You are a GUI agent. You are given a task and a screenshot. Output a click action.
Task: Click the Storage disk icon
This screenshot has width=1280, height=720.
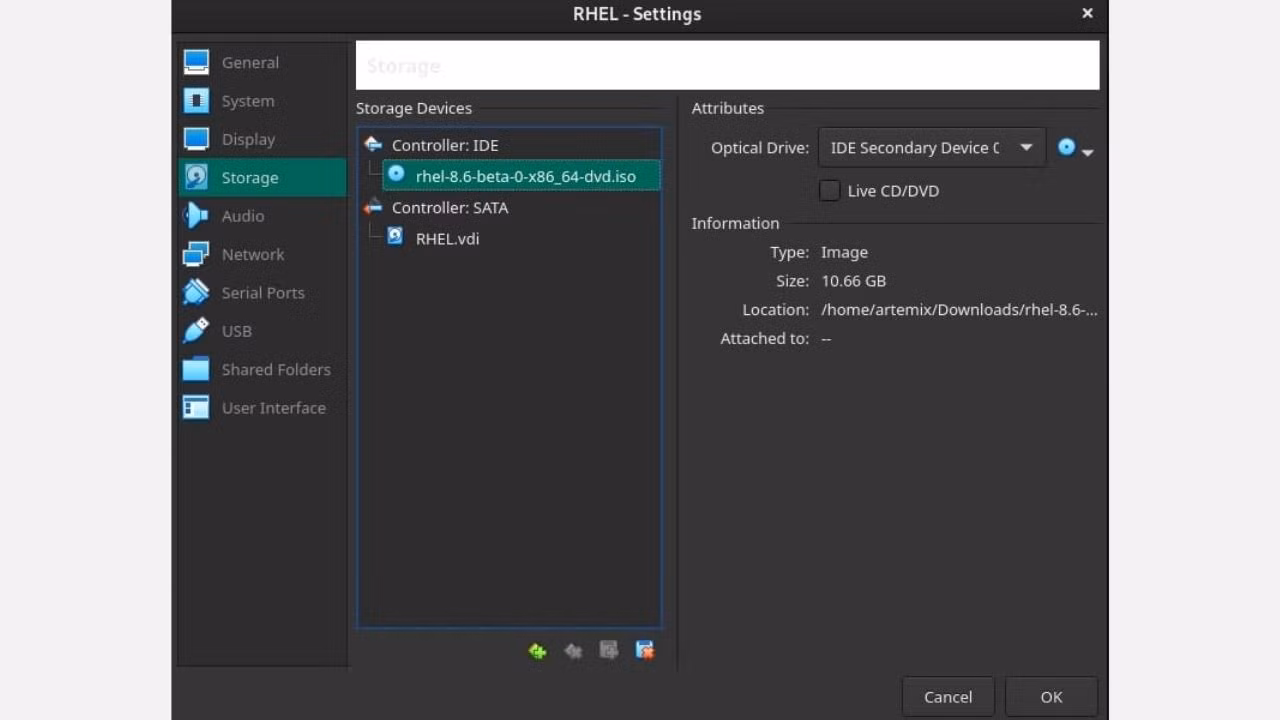pos(196,178)
